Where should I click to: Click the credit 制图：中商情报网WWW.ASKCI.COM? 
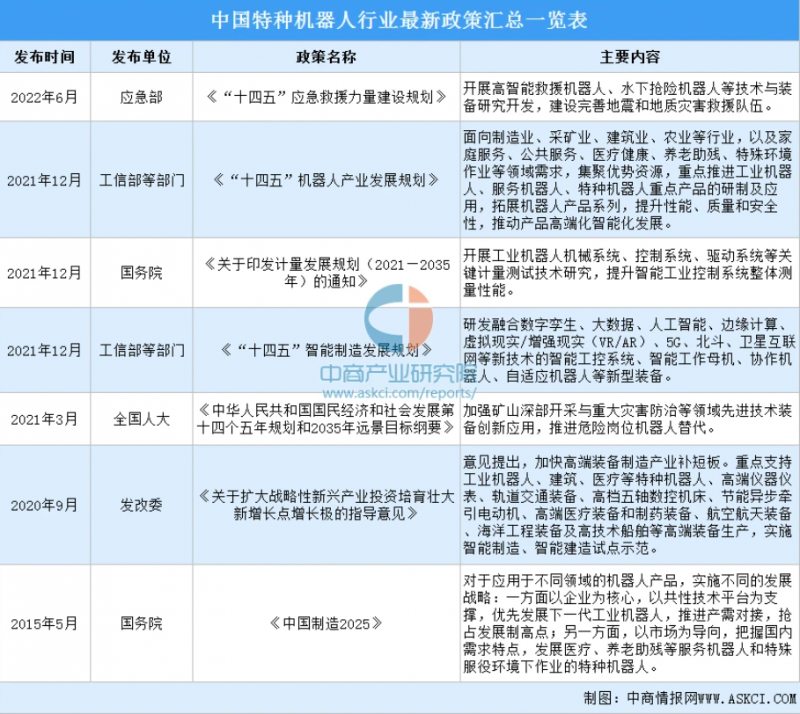690,698
